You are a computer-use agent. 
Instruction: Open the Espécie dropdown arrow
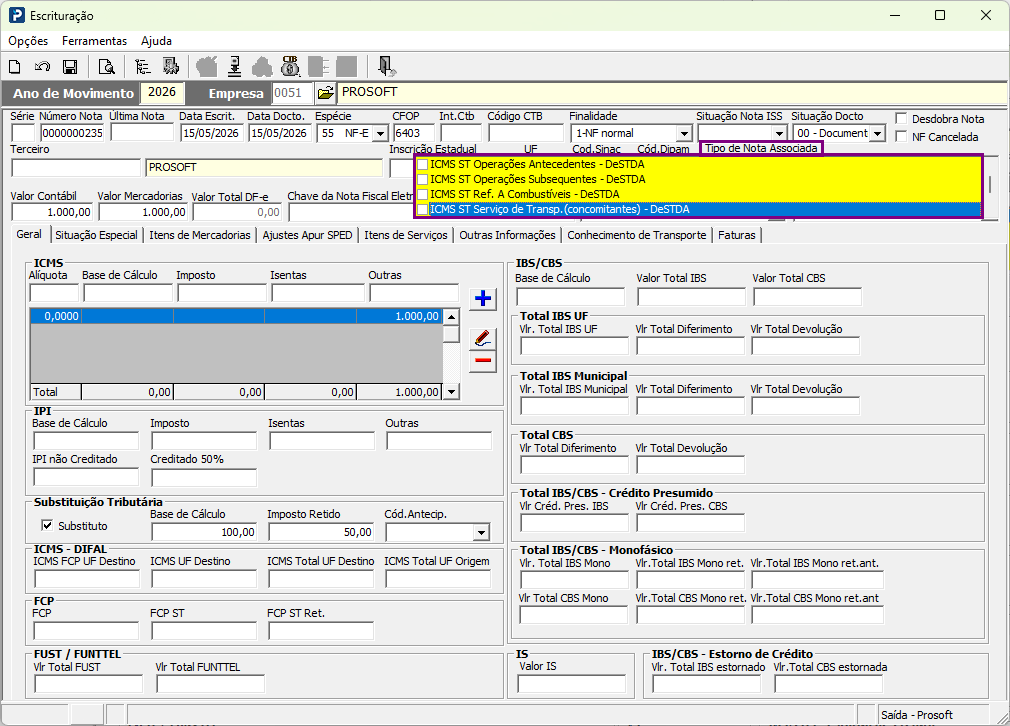(x=380, y=133)
